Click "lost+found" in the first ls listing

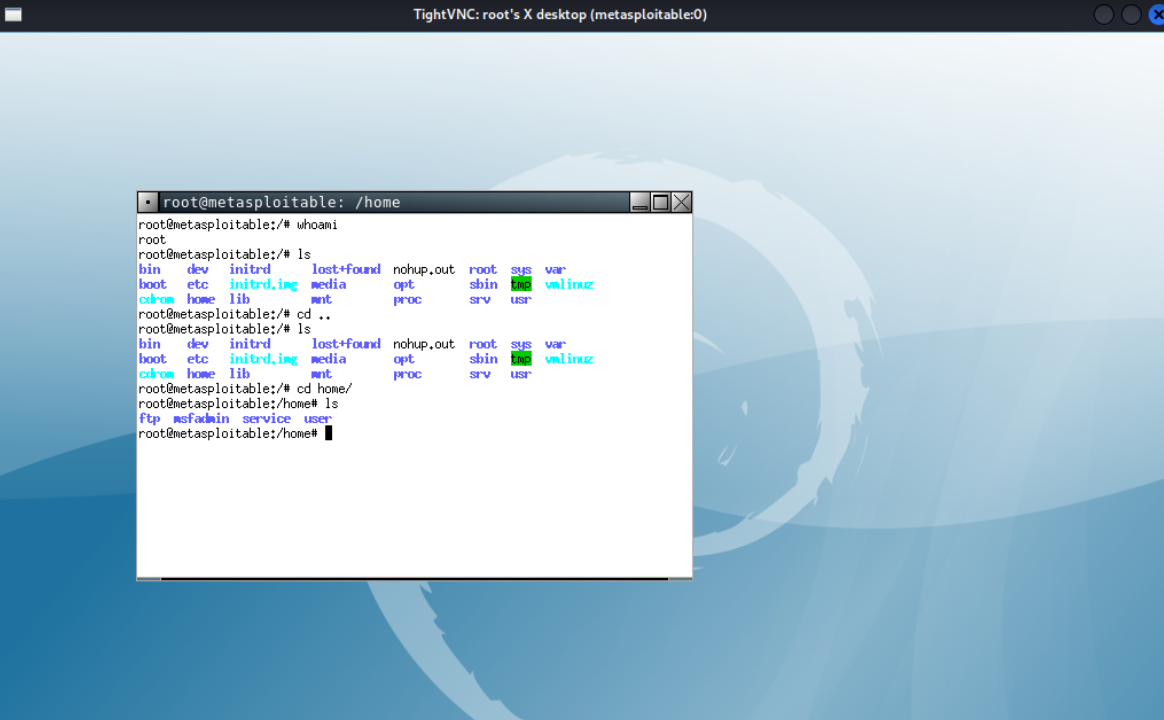click(346, 269)
